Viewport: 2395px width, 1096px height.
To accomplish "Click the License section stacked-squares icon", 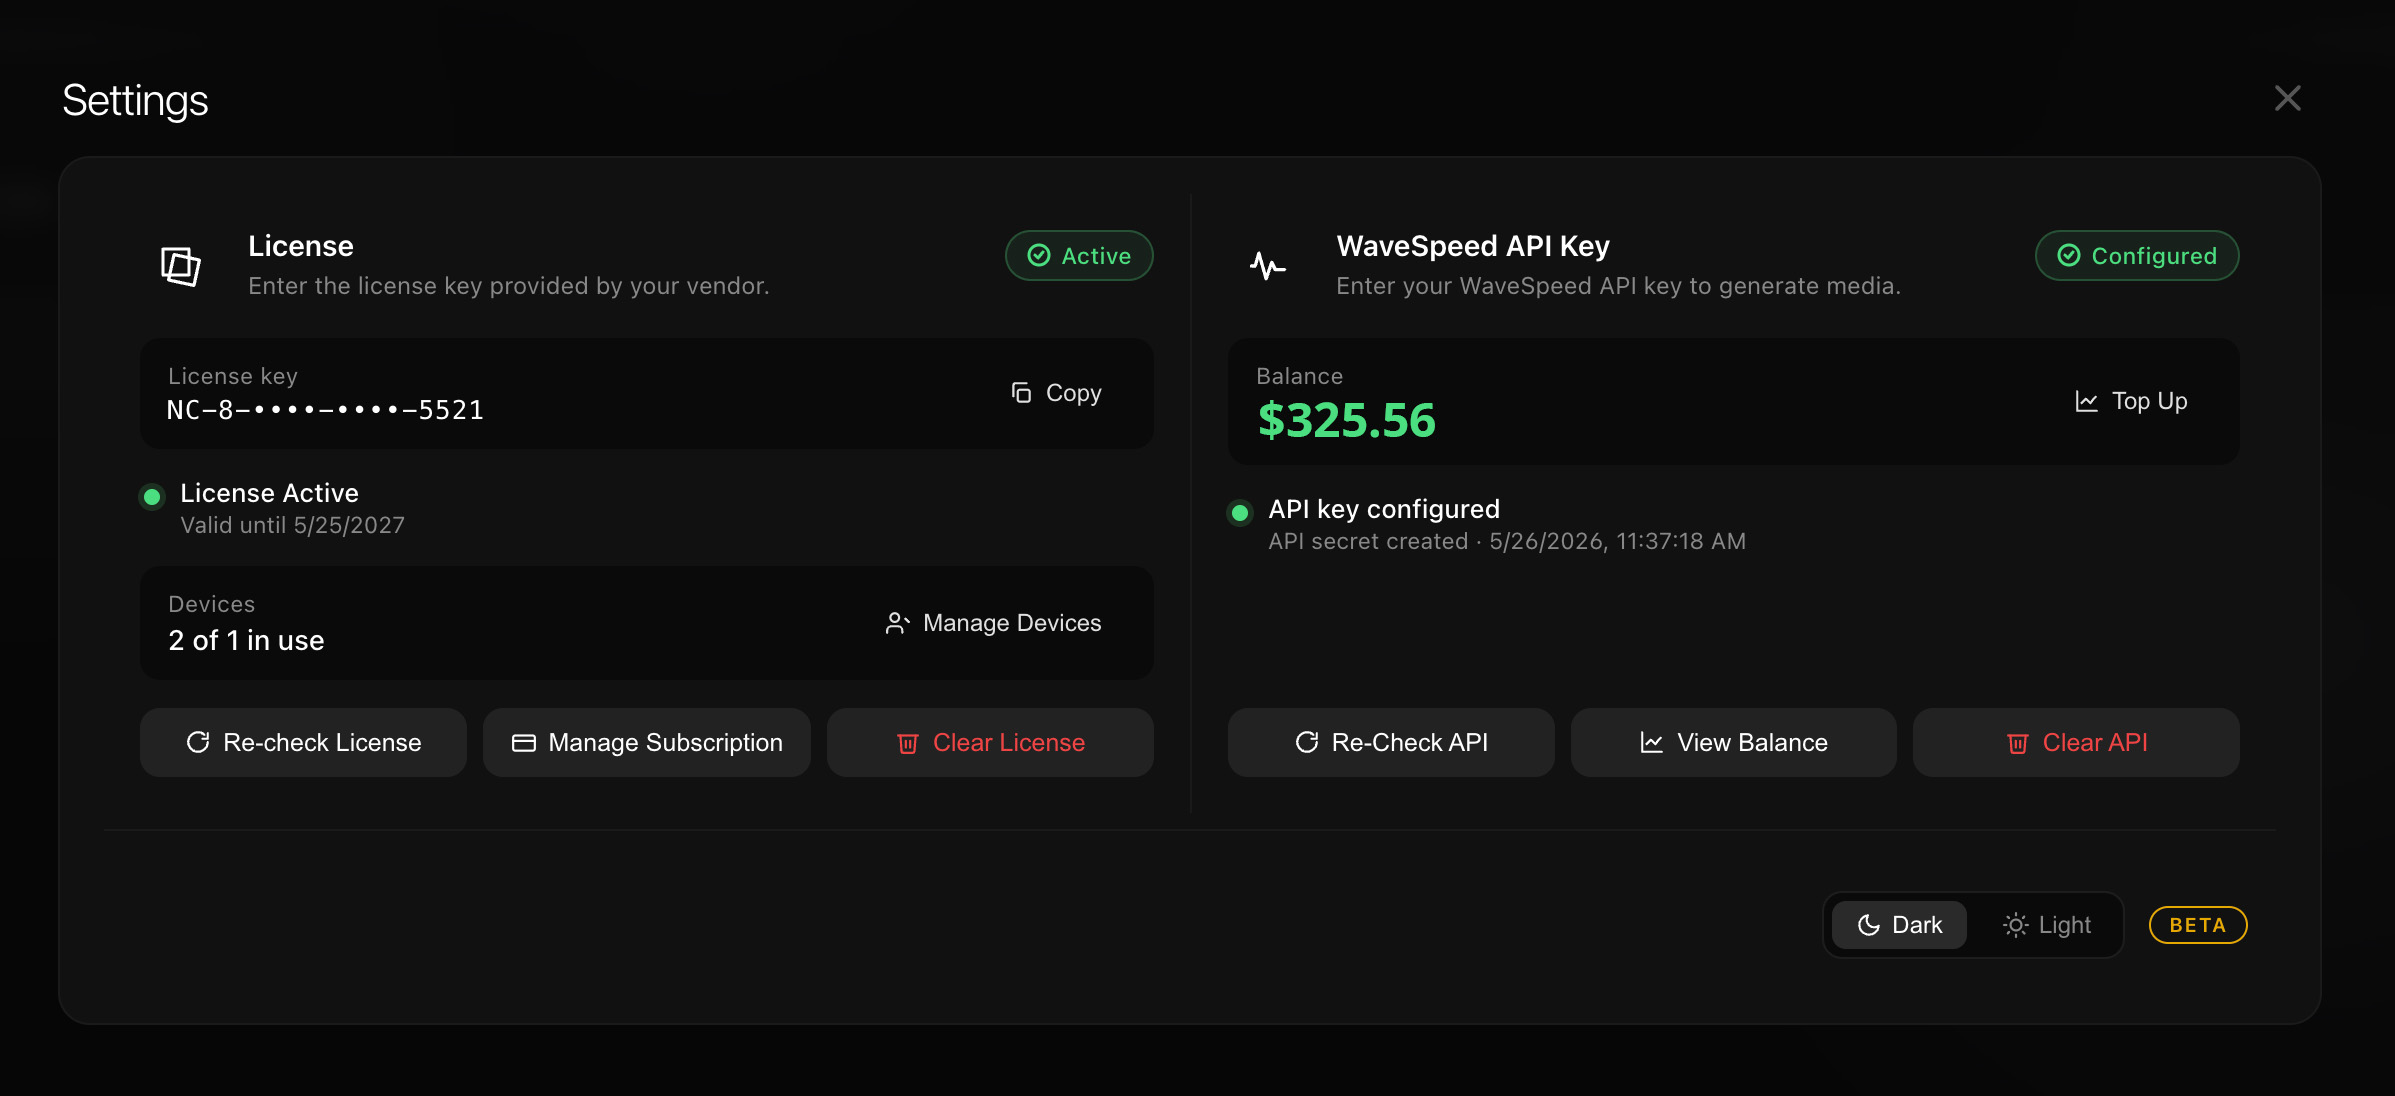I will click(x=181, y=266).
